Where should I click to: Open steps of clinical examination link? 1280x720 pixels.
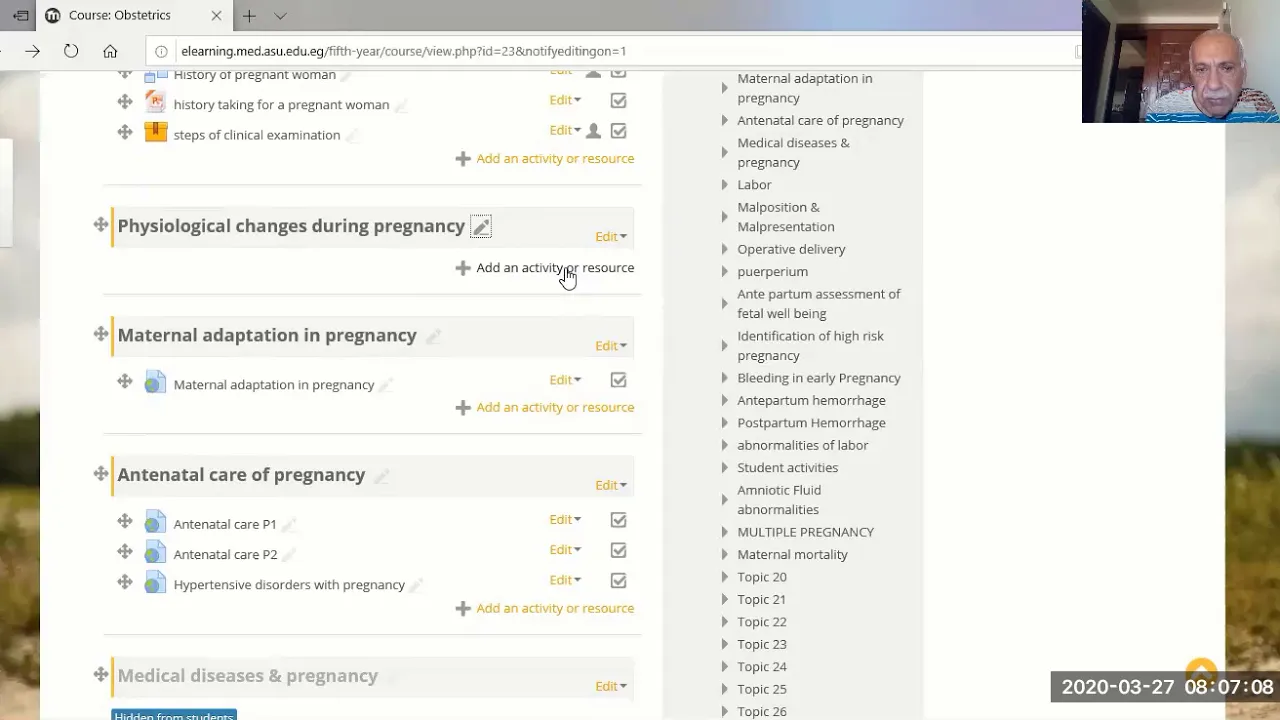[x=257, y=135]
